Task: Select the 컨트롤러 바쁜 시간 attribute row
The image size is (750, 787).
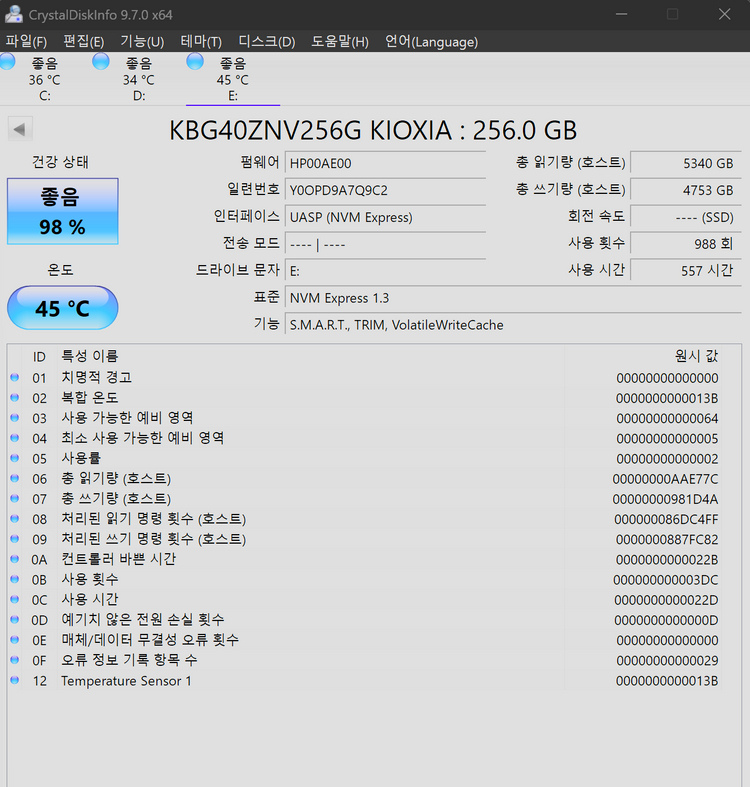Action: pos(365,559)
